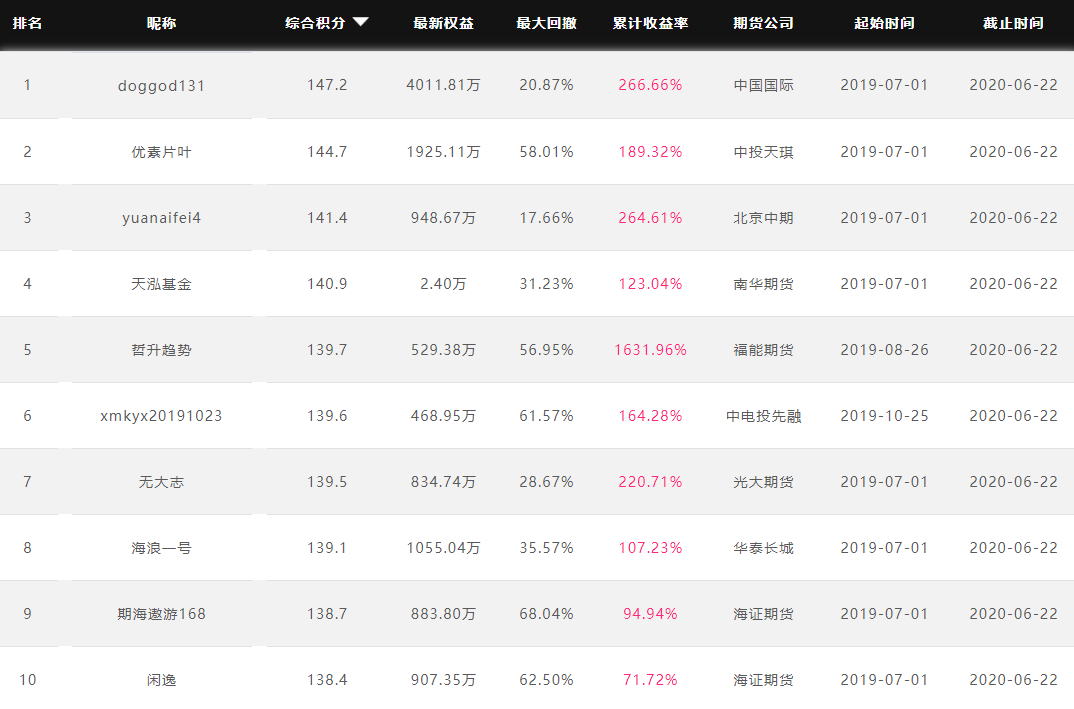
Task: Open nickname doggod131
Action: click(162, 86)
